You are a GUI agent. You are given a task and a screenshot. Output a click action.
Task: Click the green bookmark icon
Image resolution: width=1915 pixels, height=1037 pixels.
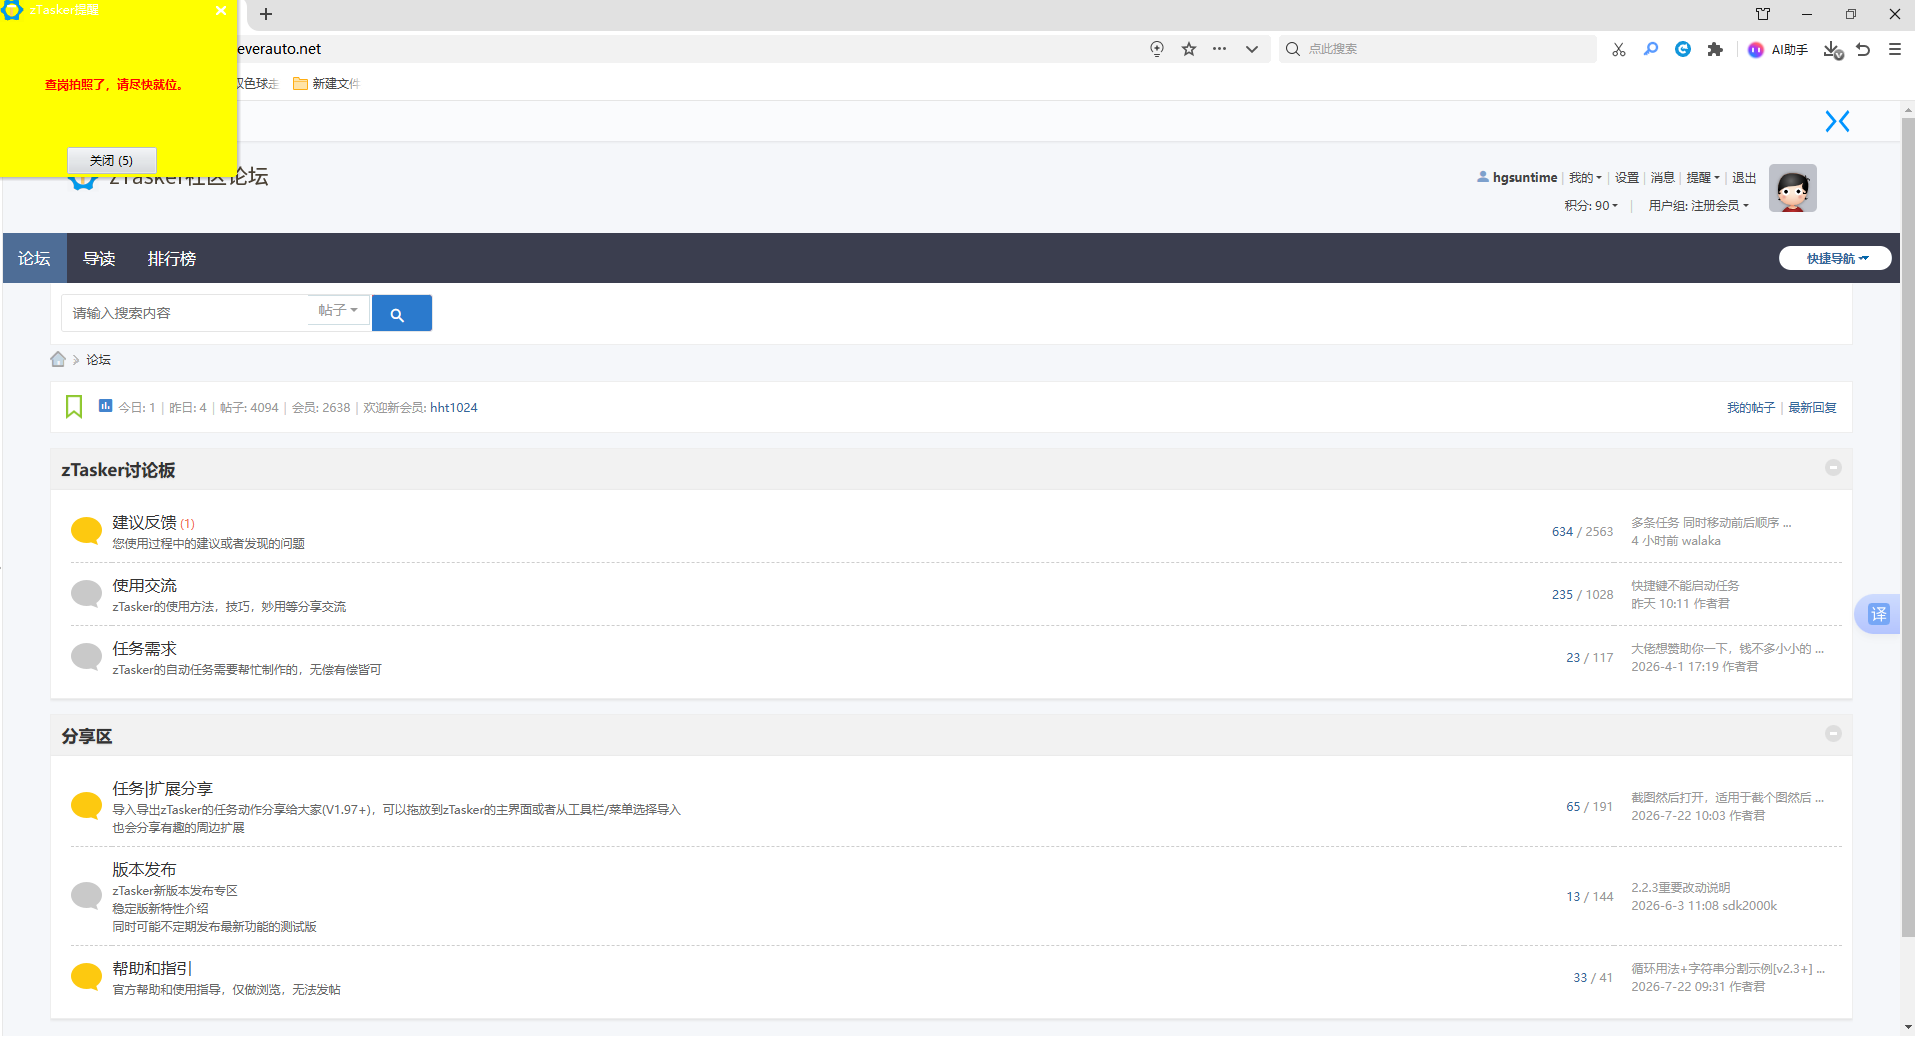point(74,407)
